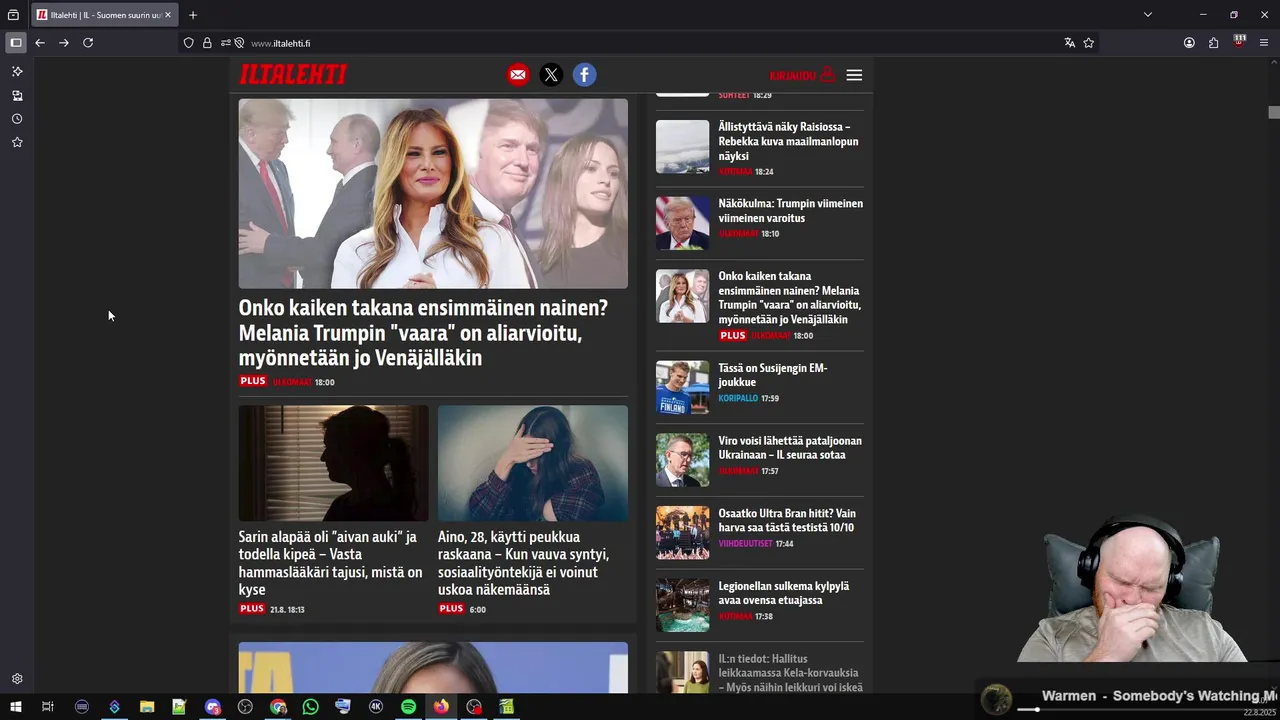Image resolution: width=1280 pixels, height=720 pixels.
Task: Click the Kirjaudu login button
Action: pos(802,75)
